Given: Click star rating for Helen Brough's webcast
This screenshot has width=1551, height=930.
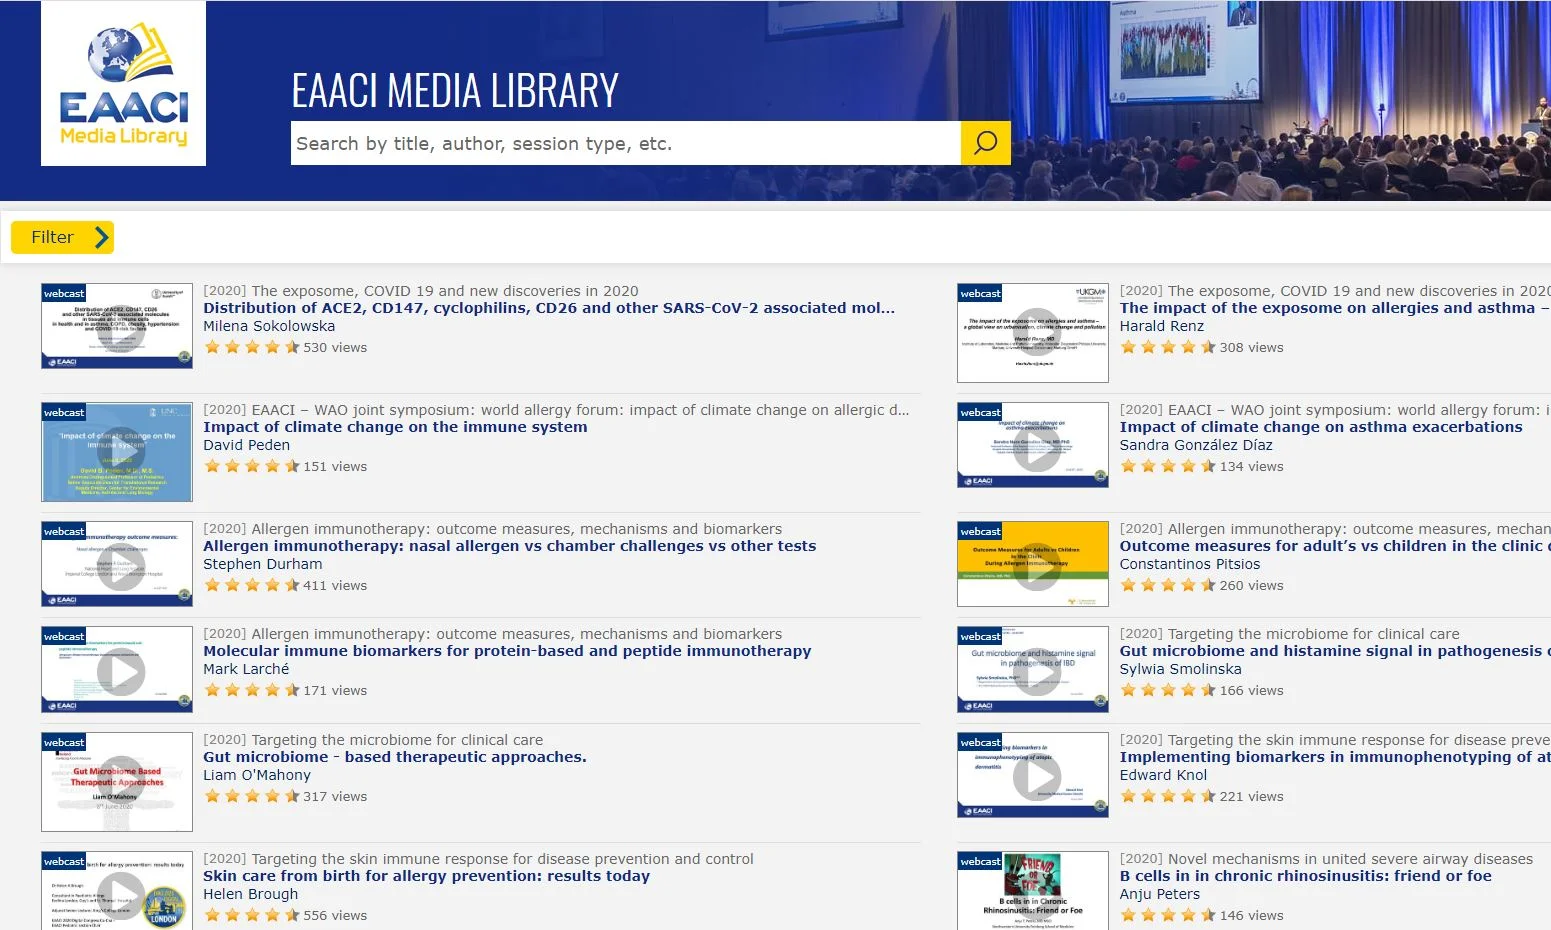Looking at the screenshot, I should [x=252, y=915].
